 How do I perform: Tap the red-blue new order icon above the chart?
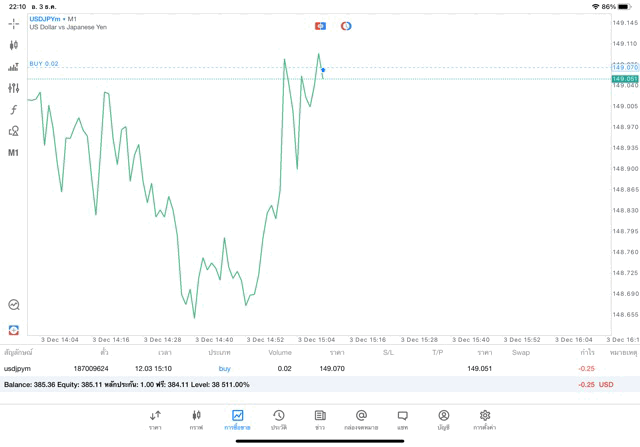point(320,26)
